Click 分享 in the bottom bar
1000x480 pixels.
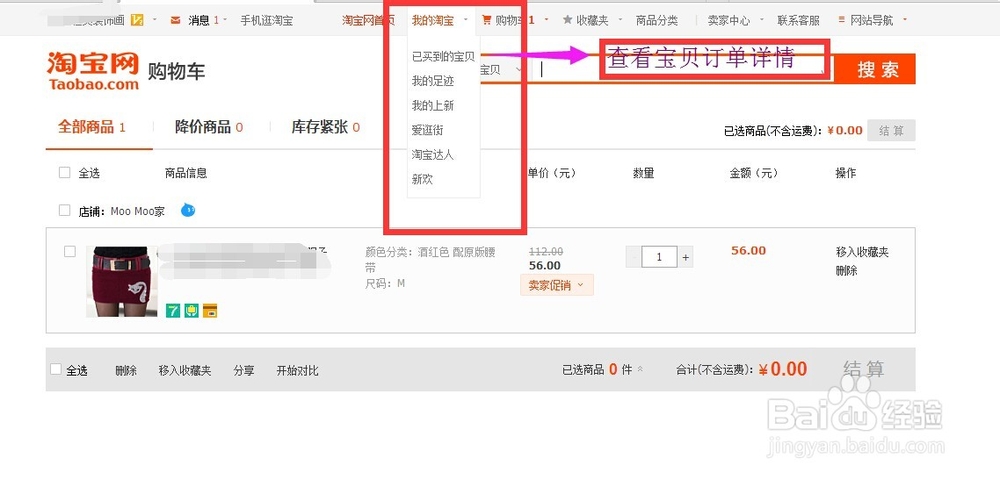coord(244,370)
